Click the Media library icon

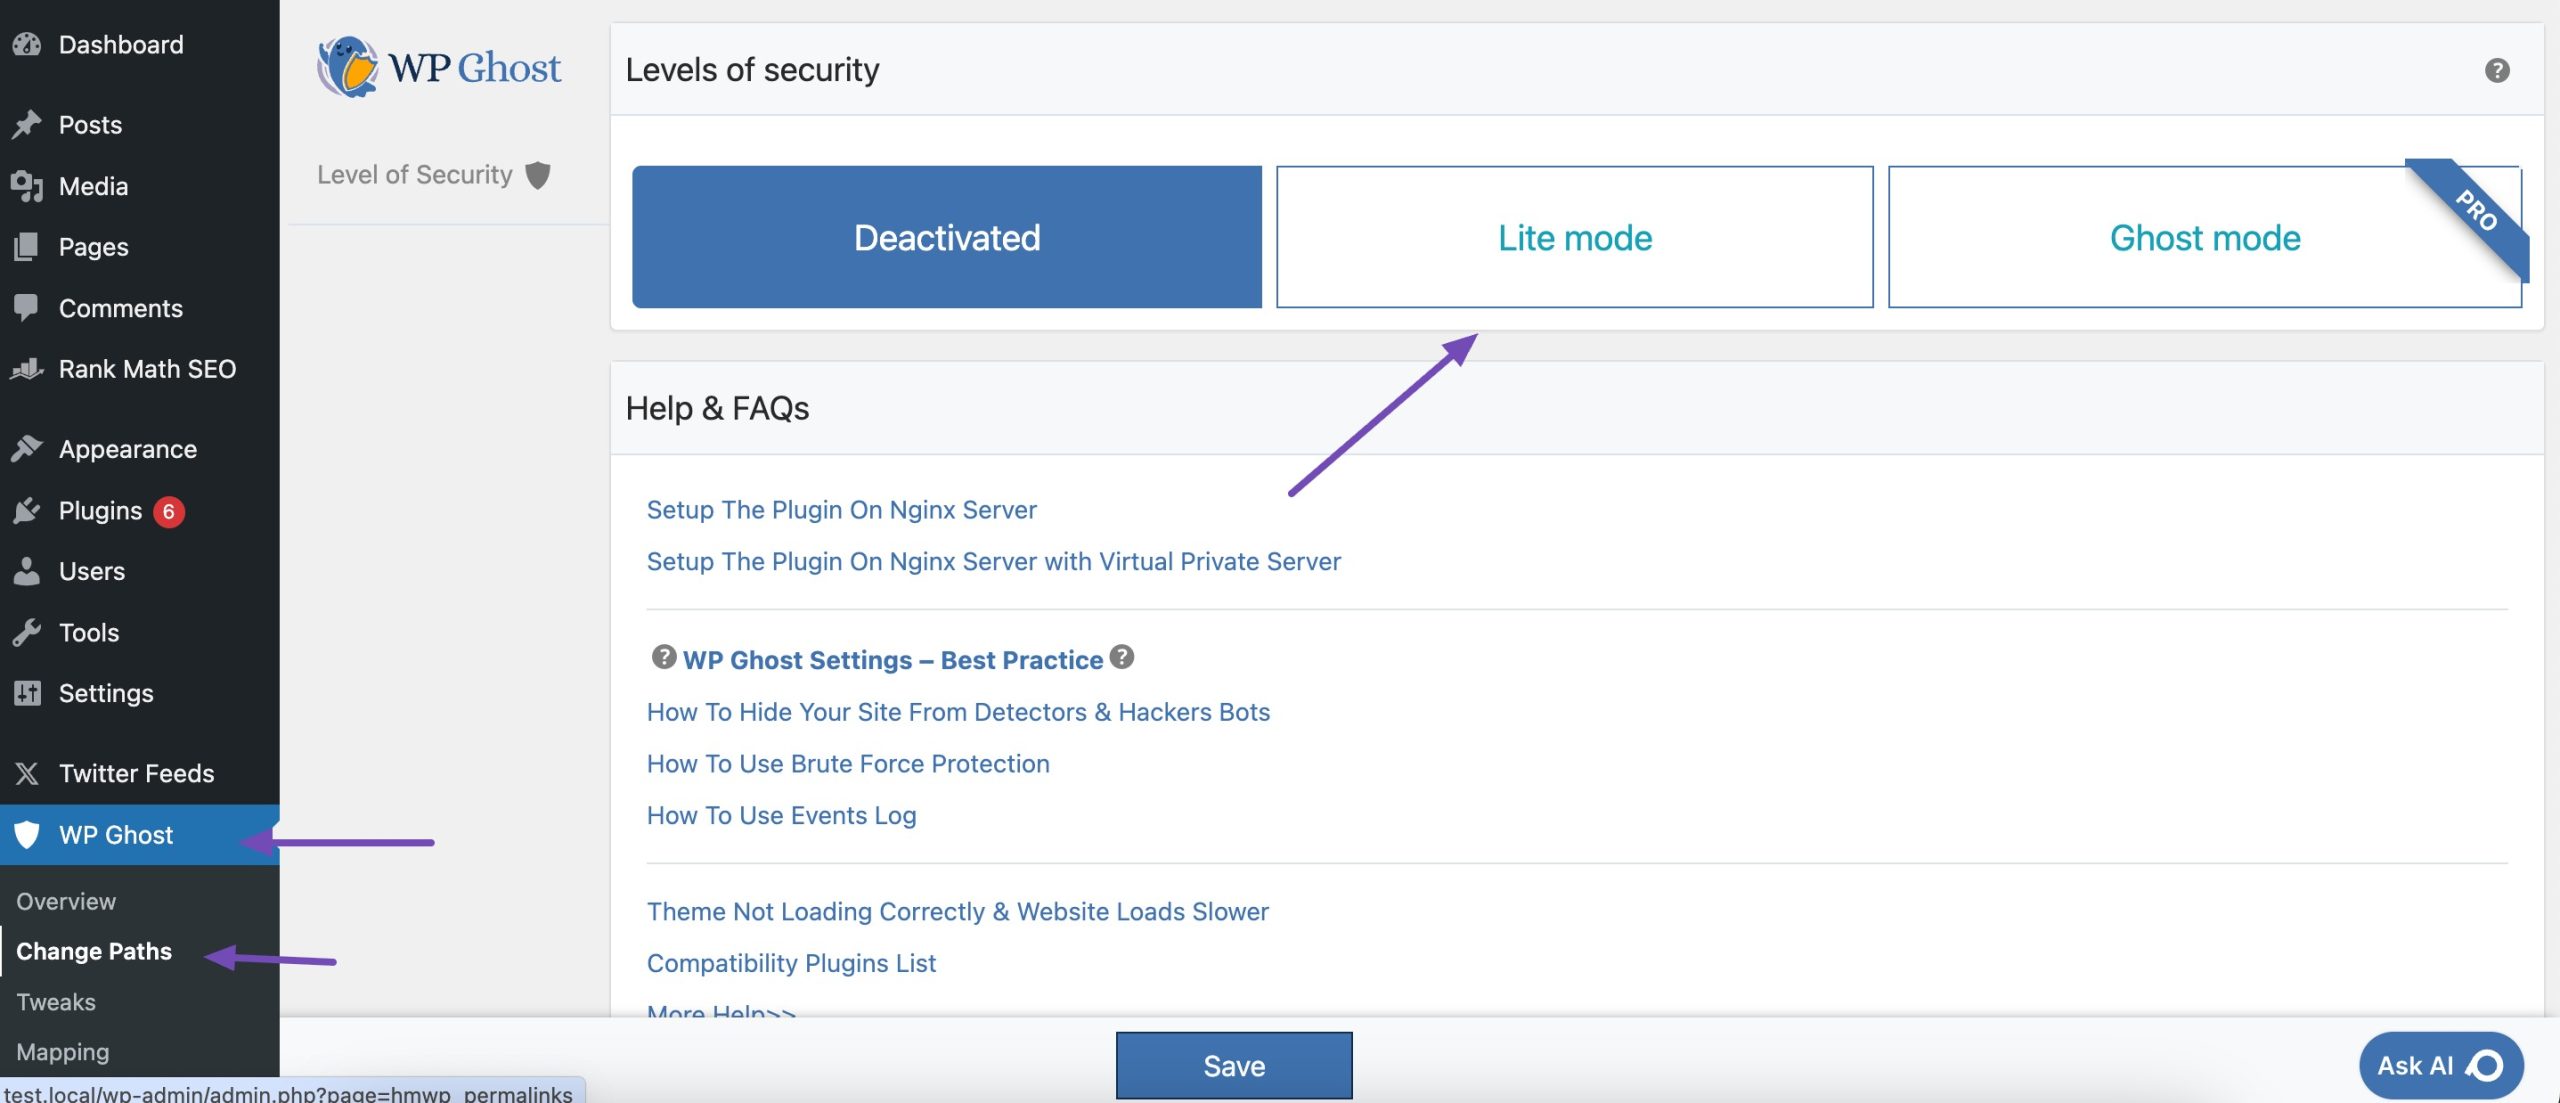pos(27,186)
